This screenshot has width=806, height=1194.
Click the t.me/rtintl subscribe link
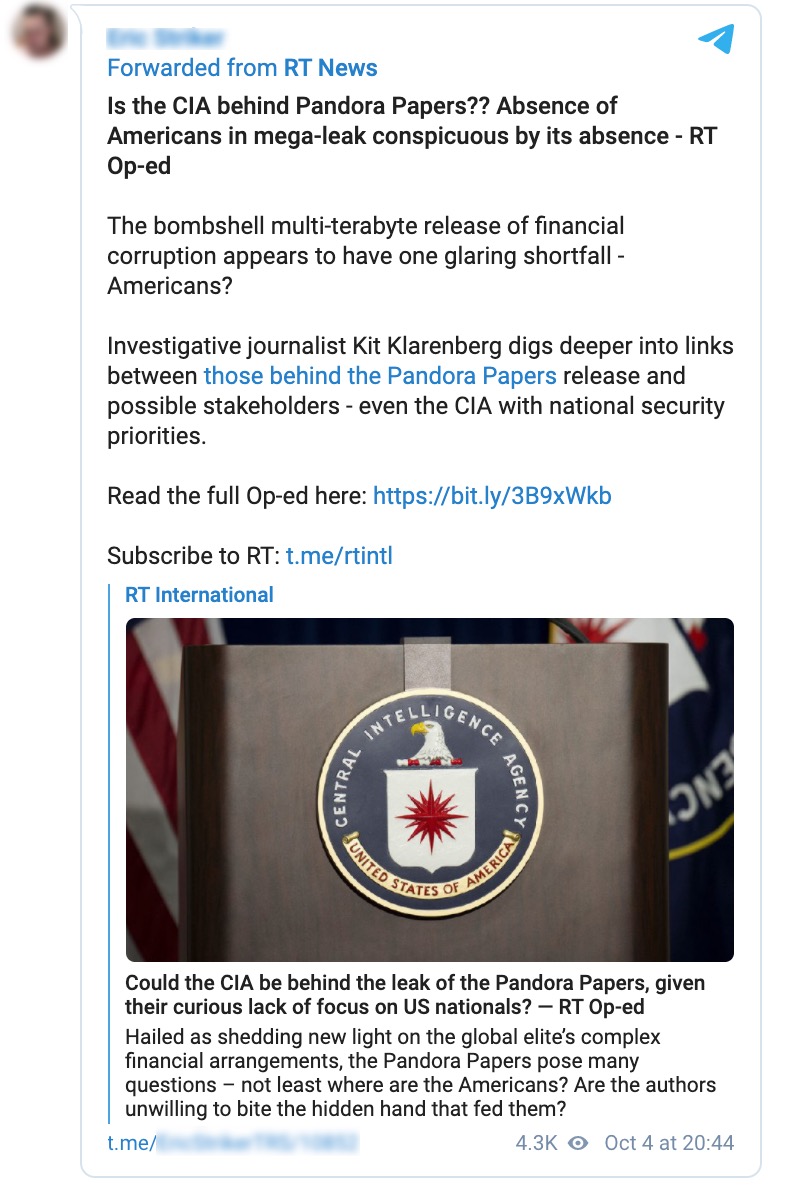(339, 556)
